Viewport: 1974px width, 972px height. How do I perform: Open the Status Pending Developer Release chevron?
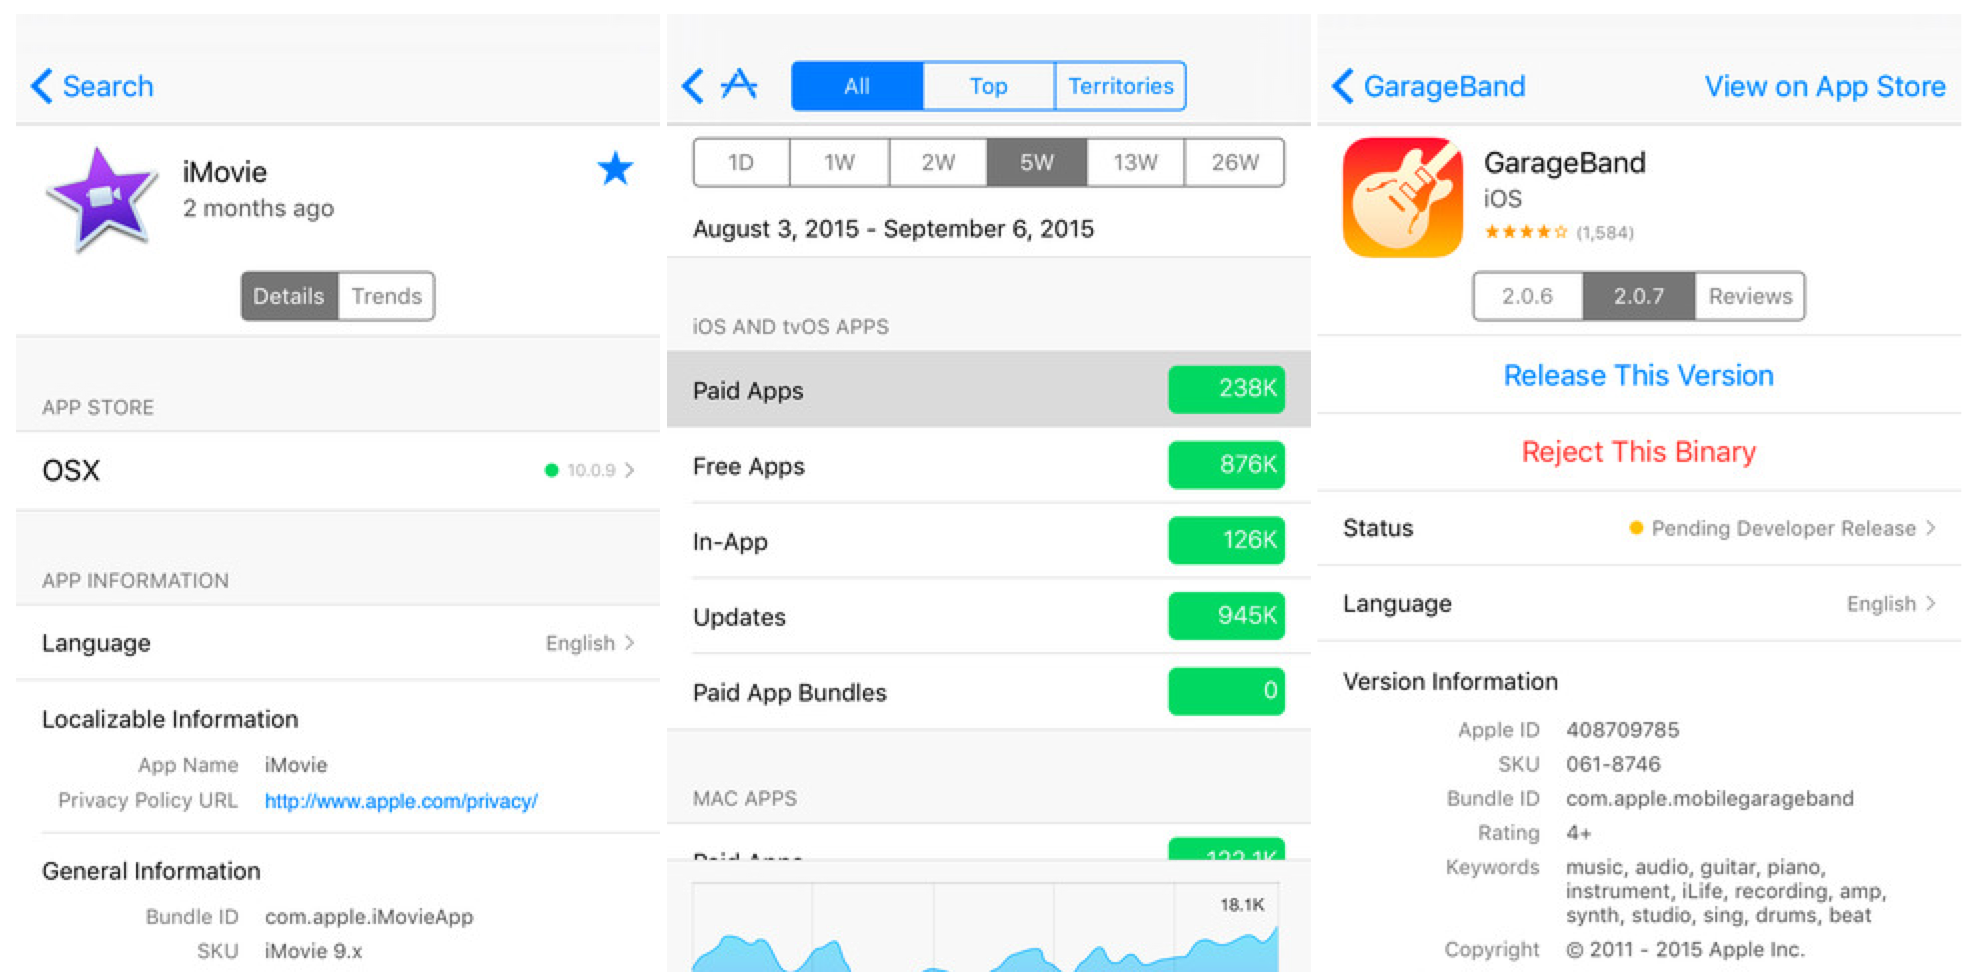(x=1930, y=528)
